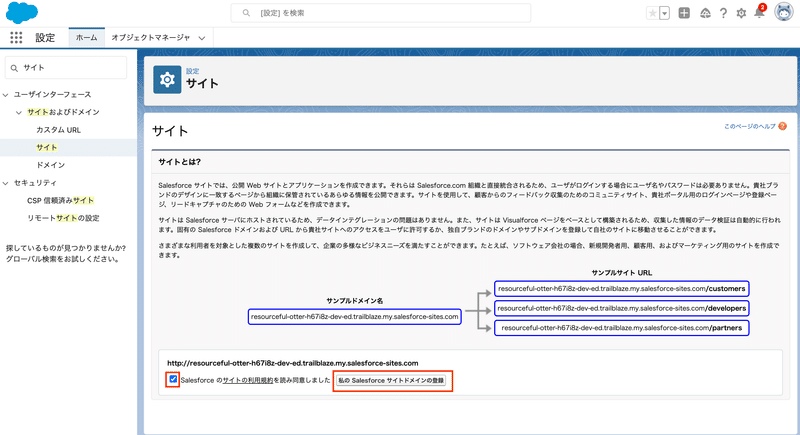The width and height of the screenshot is (800, 435).
Task: Click the 設定 app name label
Action: pos(45,37)
